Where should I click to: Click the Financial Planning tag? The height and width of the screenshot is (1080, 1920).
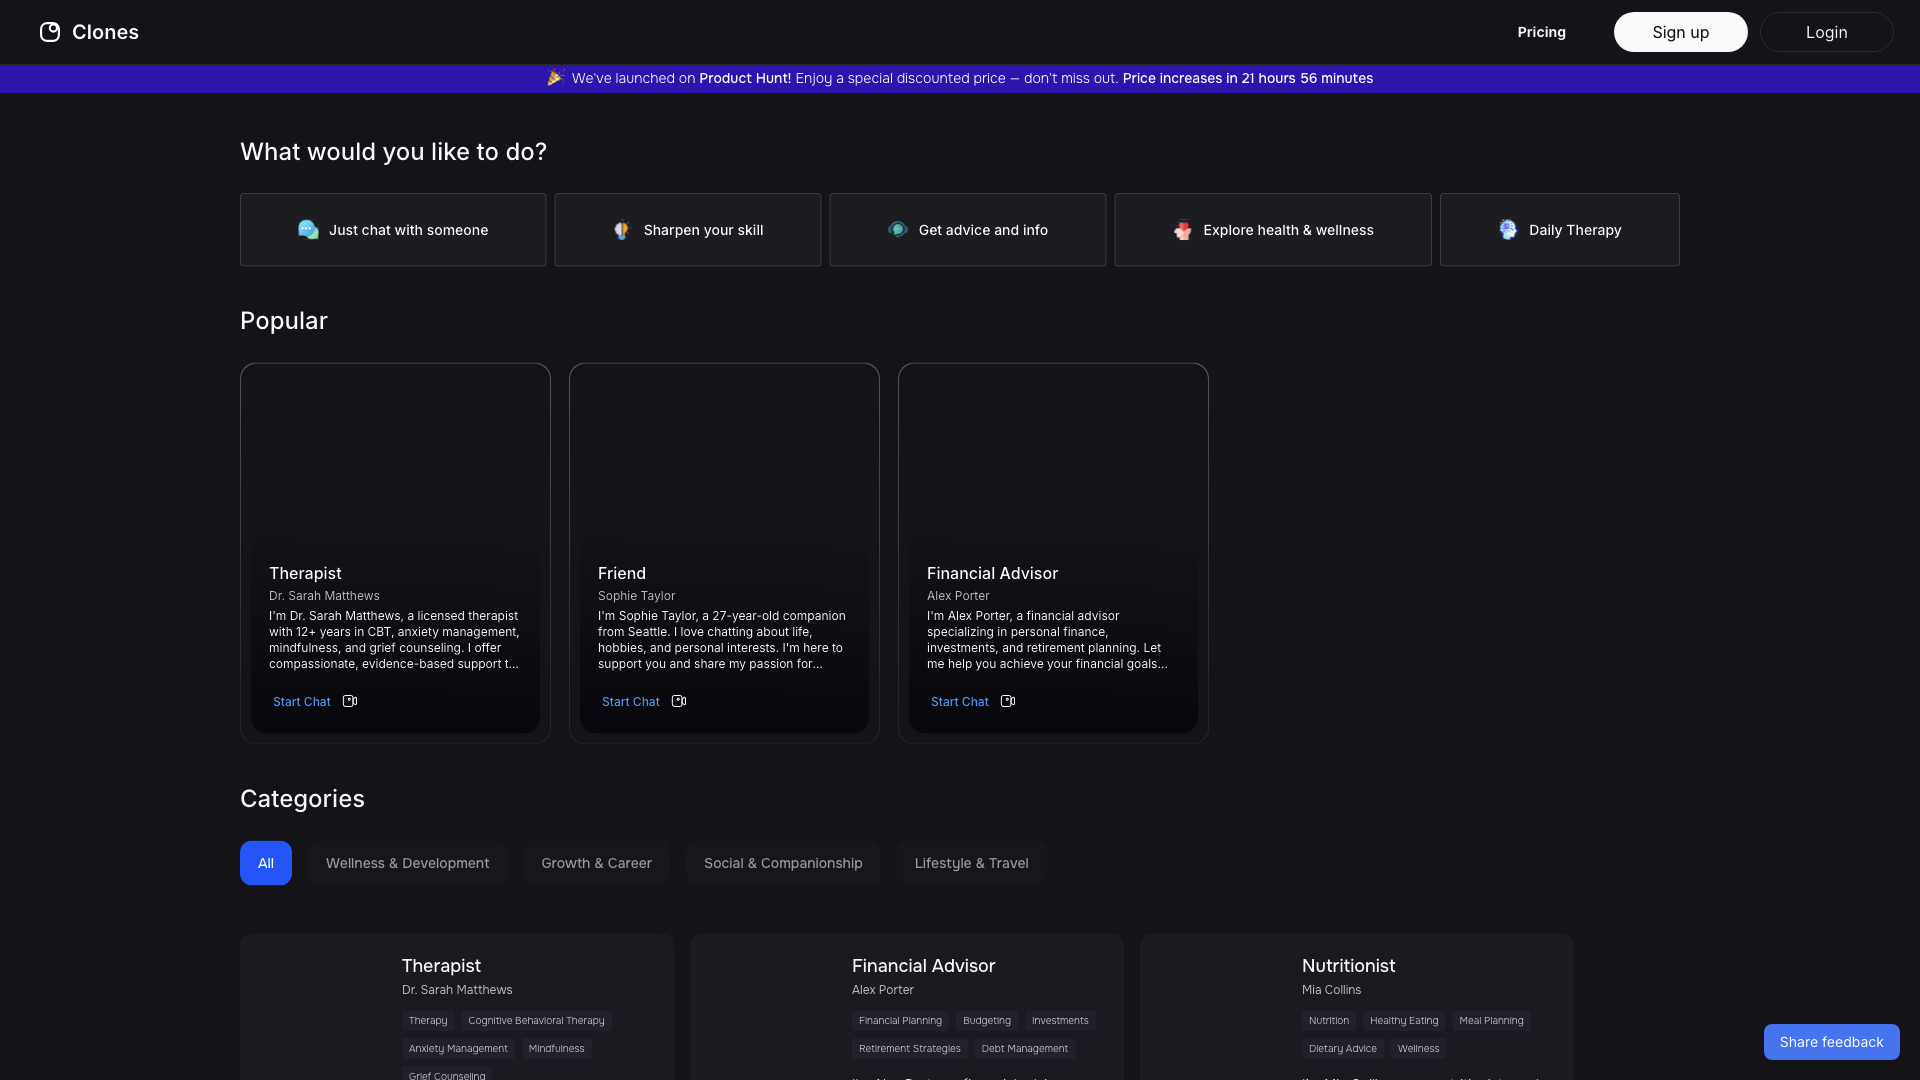click(900, 1021)
